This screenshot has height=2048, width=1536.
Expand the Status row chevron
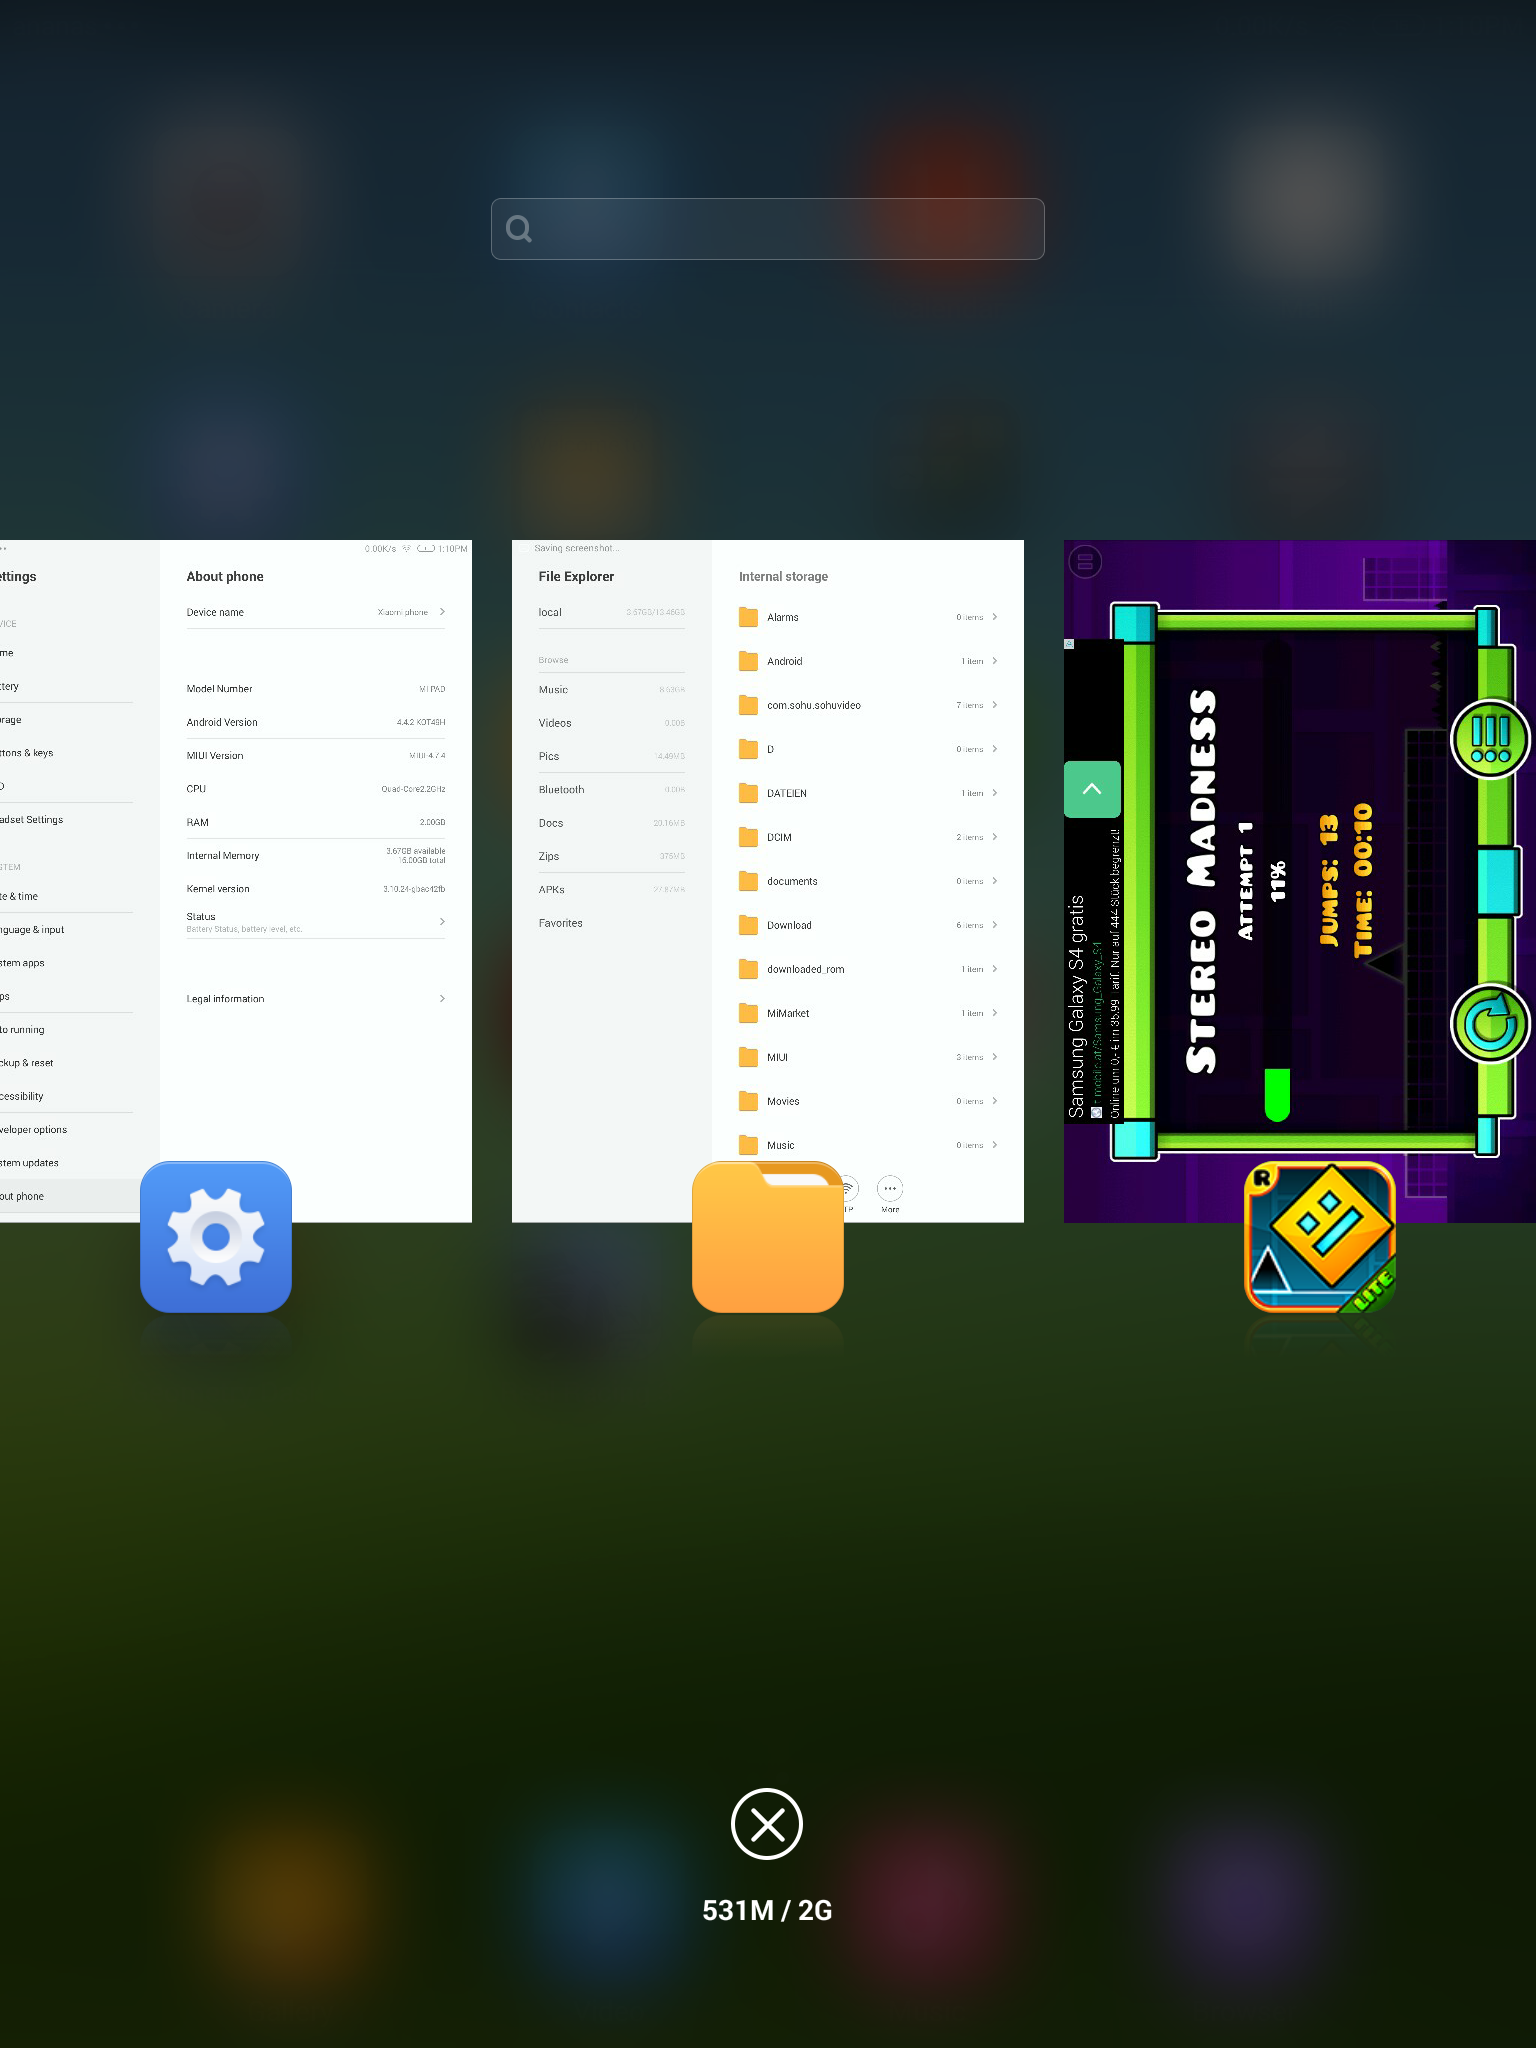pos(442,921)
